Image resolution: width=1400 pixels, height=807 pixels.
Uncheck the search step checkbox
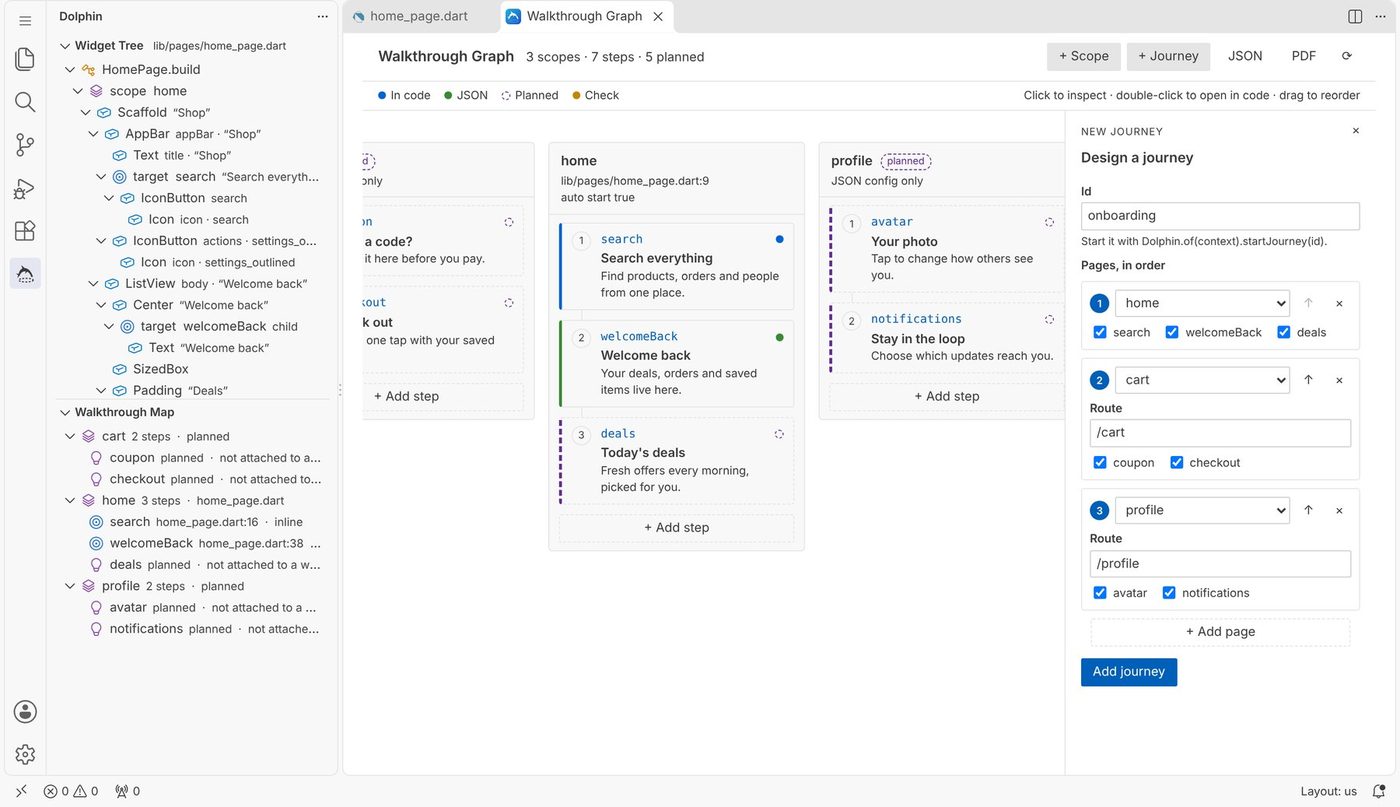pyautogui.click(x=1100, y=332)
